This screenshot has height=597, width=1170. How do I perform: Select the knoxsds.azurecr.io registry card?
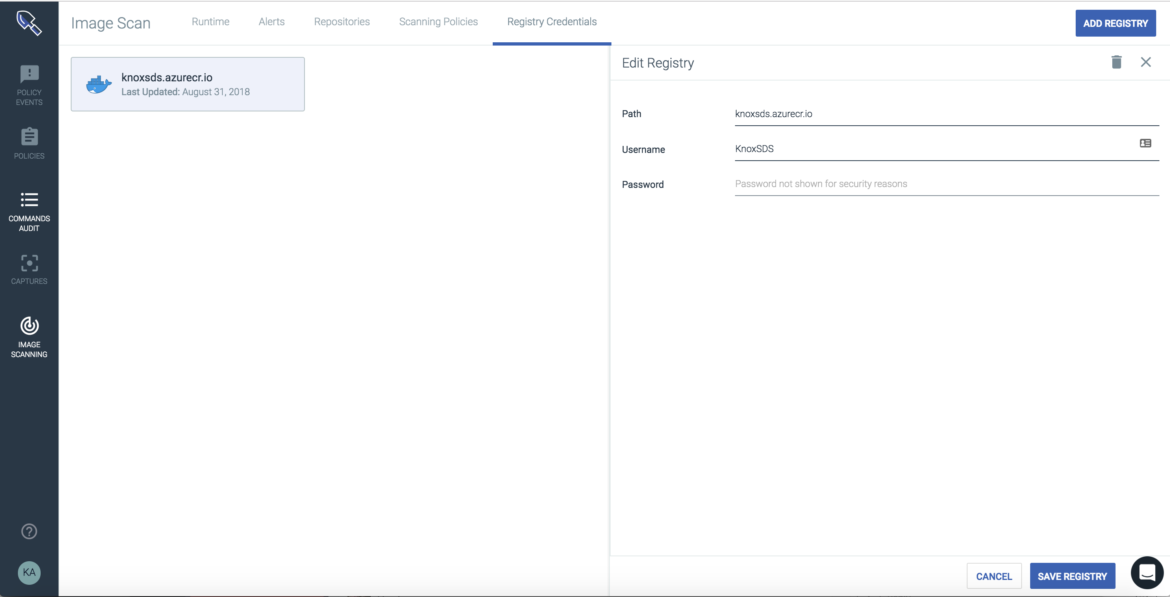pos(188,84)
